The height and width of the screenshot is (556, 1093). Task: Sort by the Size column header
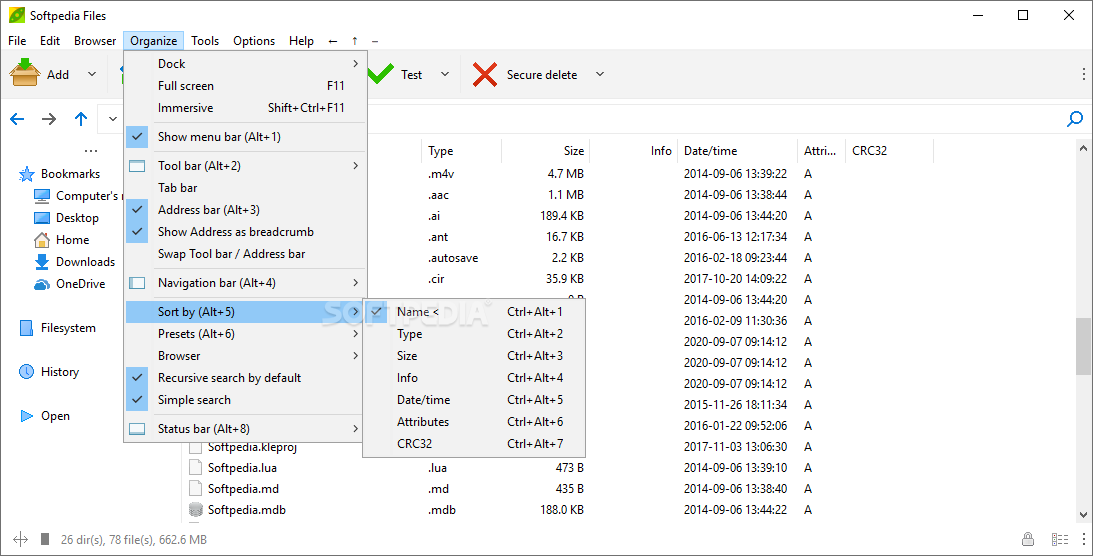click(x=546, y=150)
